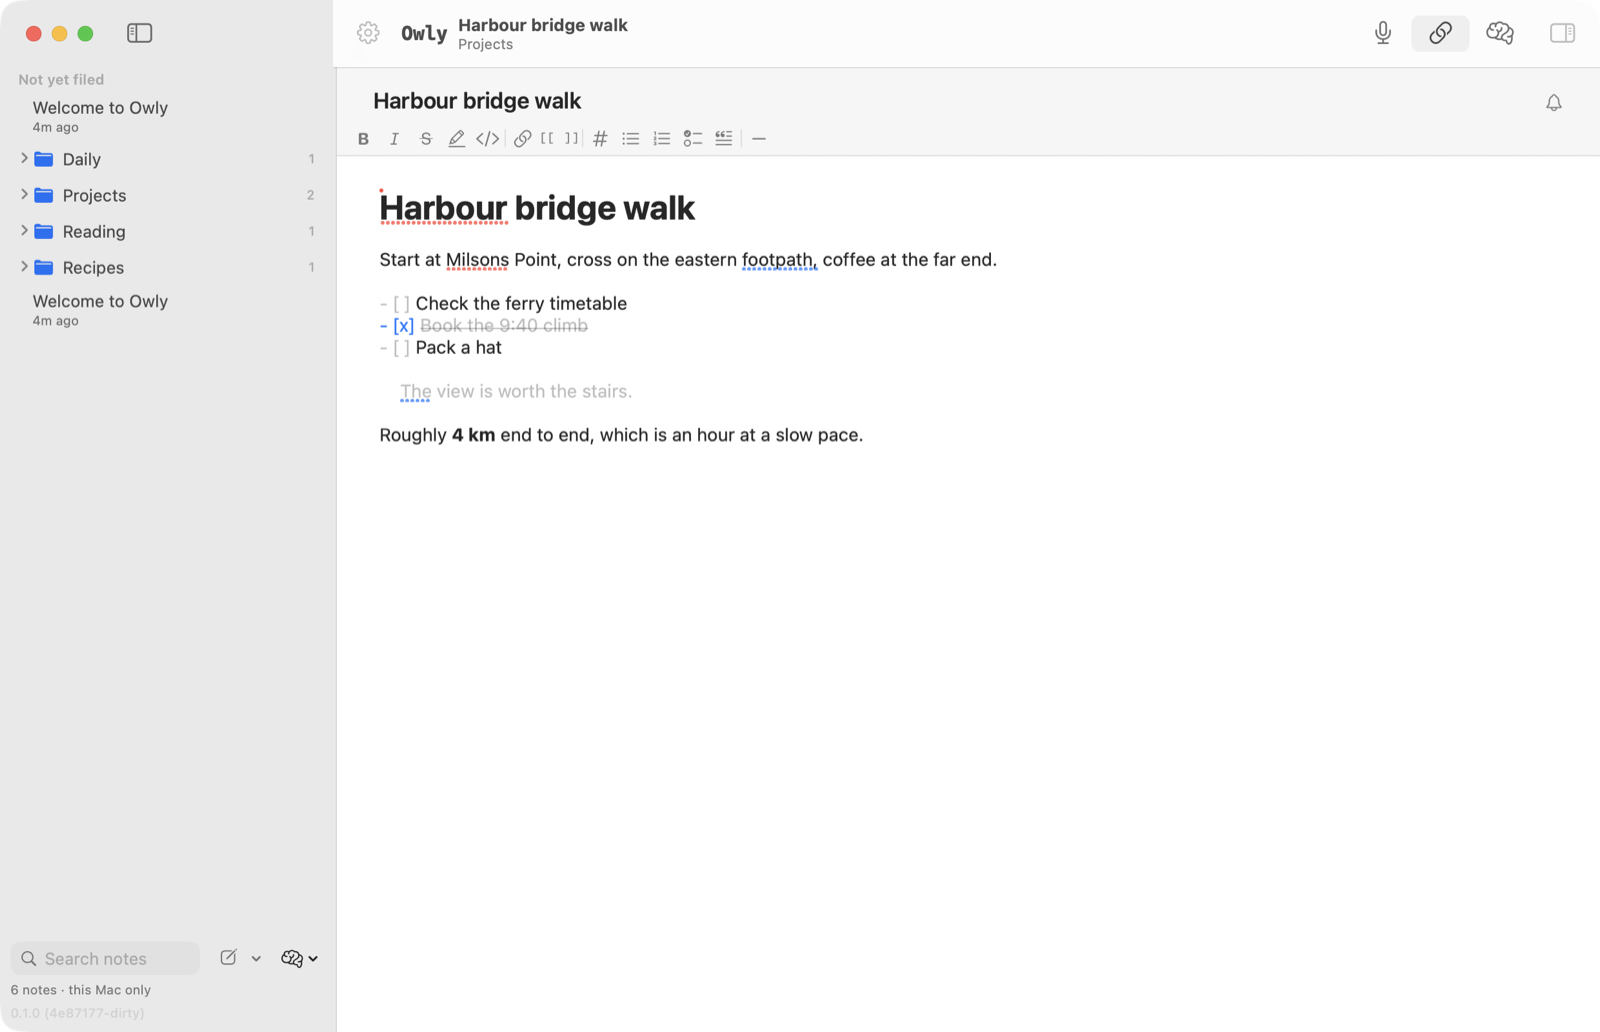This screenshot has height=1032, width=1600.
Task: Open settings with the gear icon
Action: coord(368,33)
